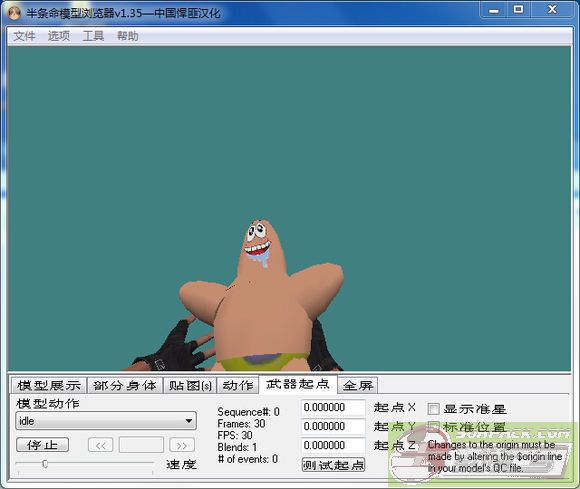The height and width of the screenshot is (489, 580).
Task: Click the '# of events: 0' text
Action: (248, 459)
